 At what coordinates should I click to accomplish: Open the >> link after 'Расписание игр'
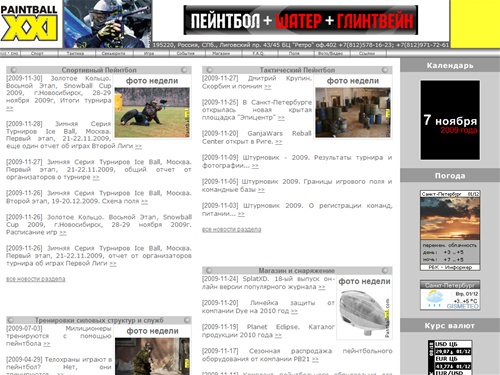pos(63,232)
